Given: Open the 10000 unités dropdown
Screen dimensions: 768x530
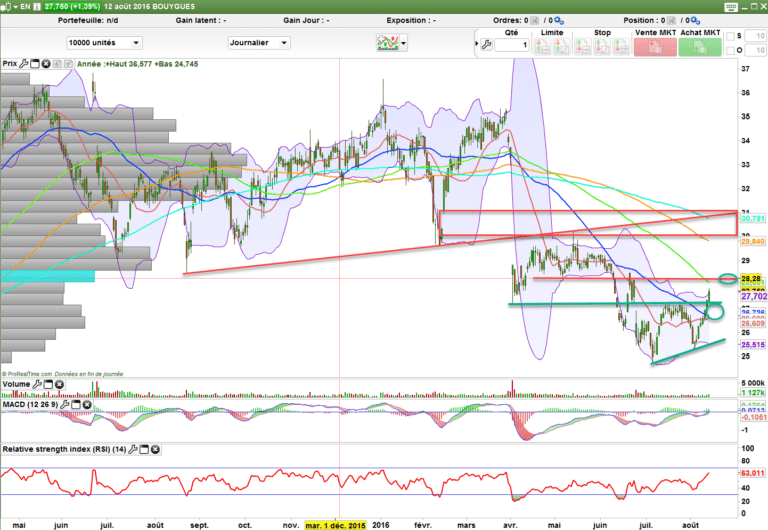Looking at the screenshot, I should click(x=104, y=43).
